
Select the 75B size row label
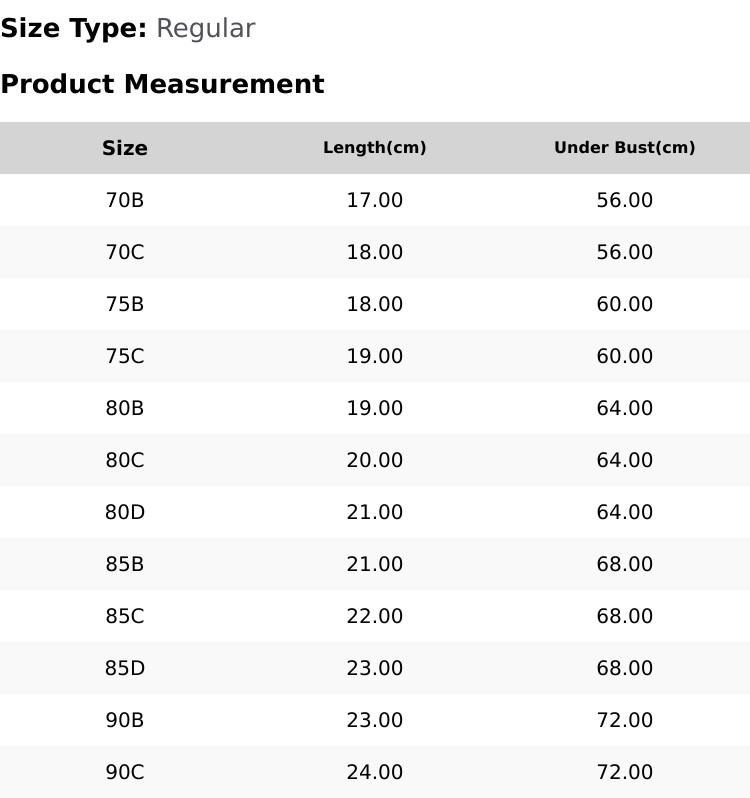[125, 304]
